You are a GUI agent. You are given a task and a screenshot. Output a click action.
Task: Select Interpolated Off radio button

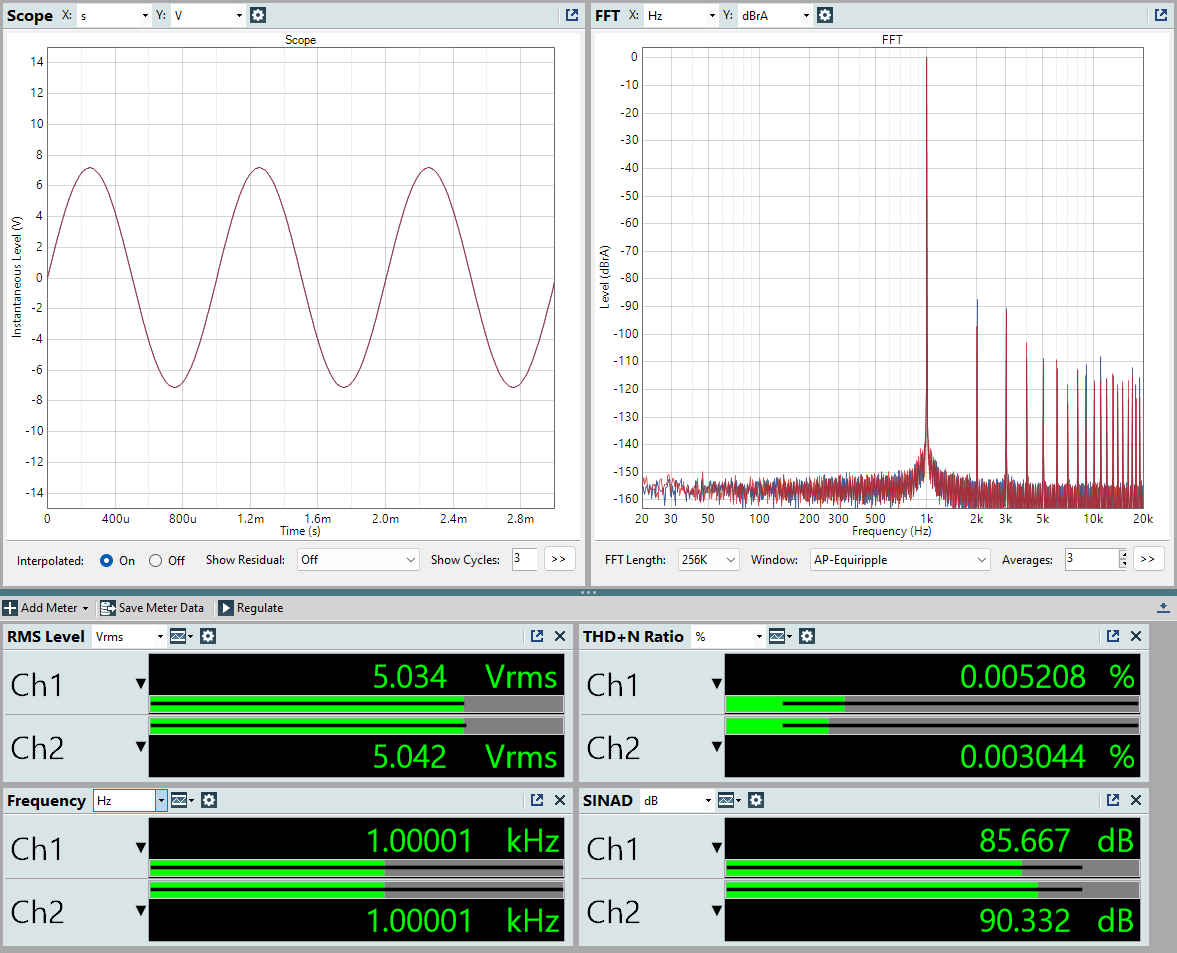(x=155, y=561)
